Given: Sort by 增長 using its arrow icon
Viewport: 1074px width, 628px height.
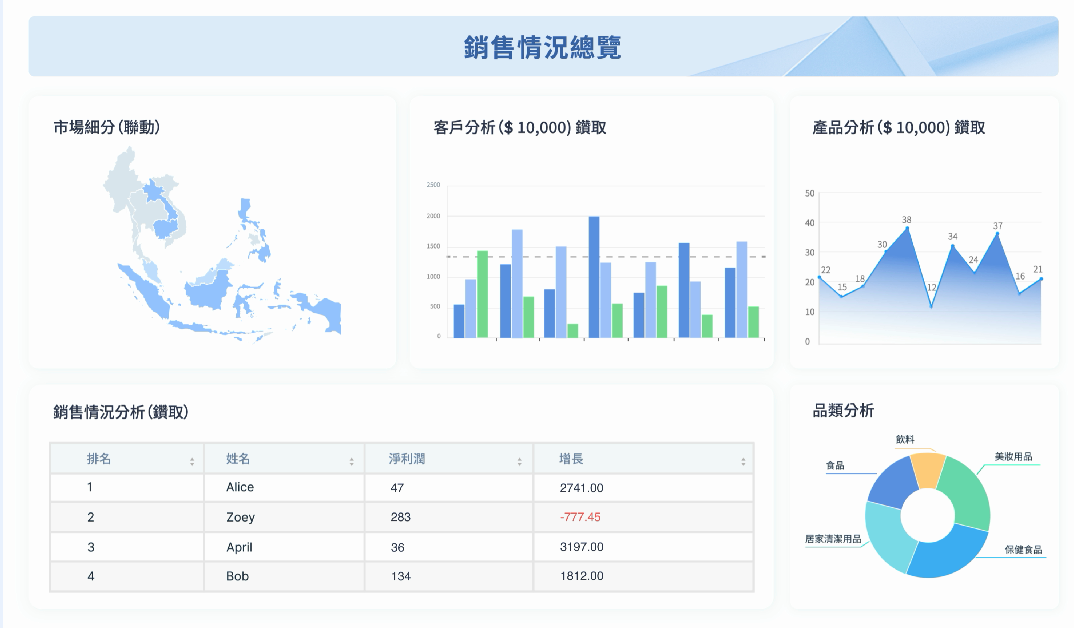Looking at the screenshot, I should click(x=743, y=462).
